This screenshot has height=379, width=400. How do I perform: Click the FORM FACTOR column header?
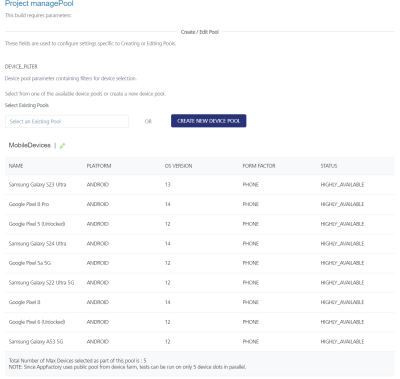click(259, 166)
